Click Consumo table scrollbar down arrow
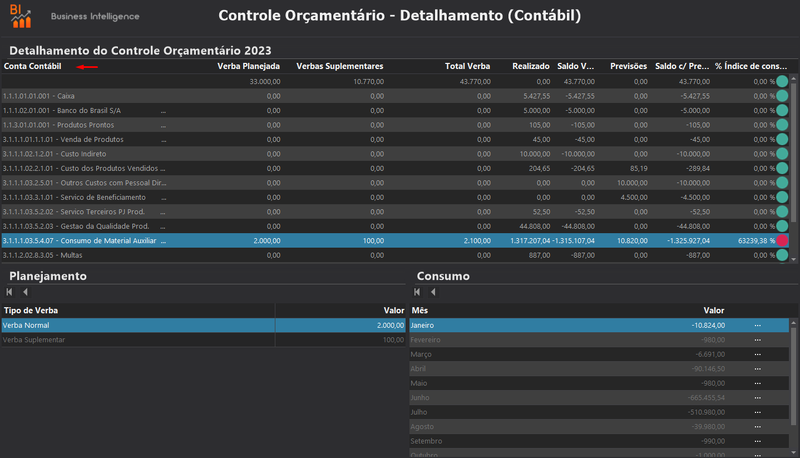 (793, 452)
